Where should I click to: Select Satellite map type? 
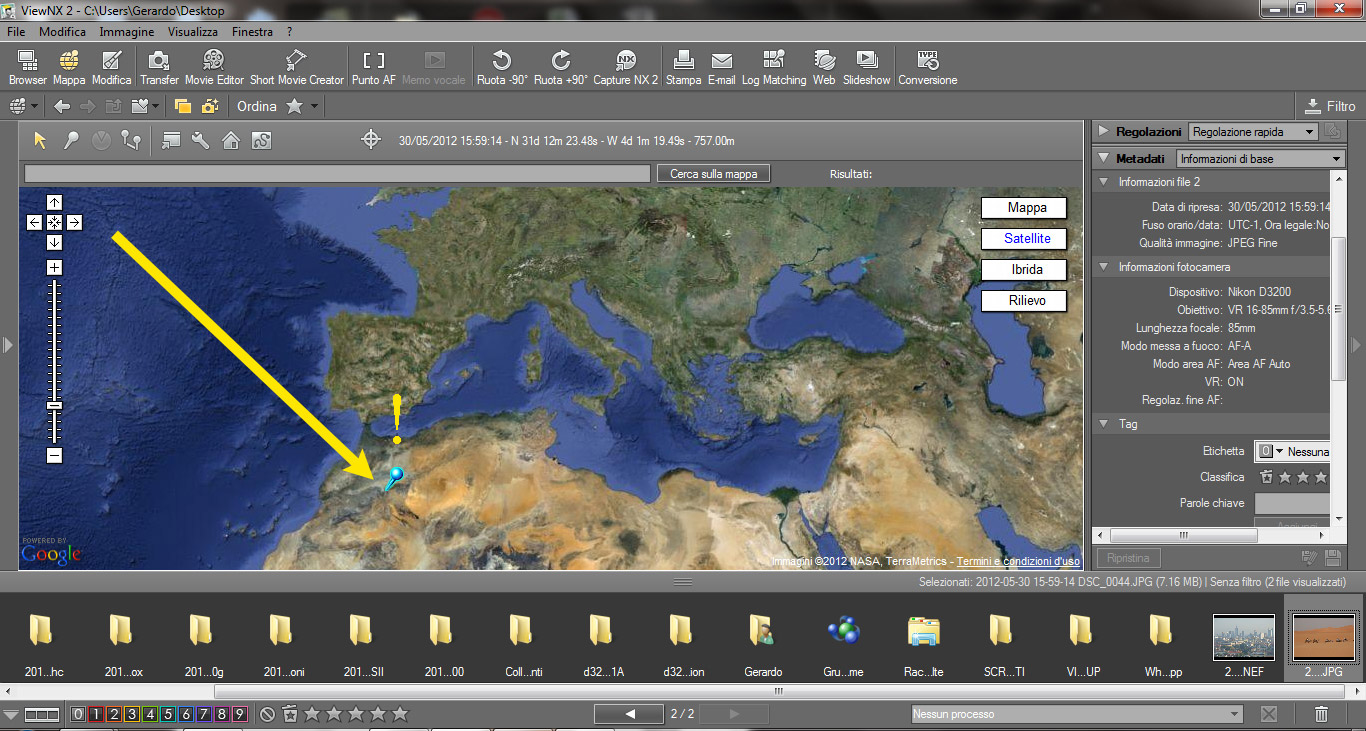pos(1023,239)
